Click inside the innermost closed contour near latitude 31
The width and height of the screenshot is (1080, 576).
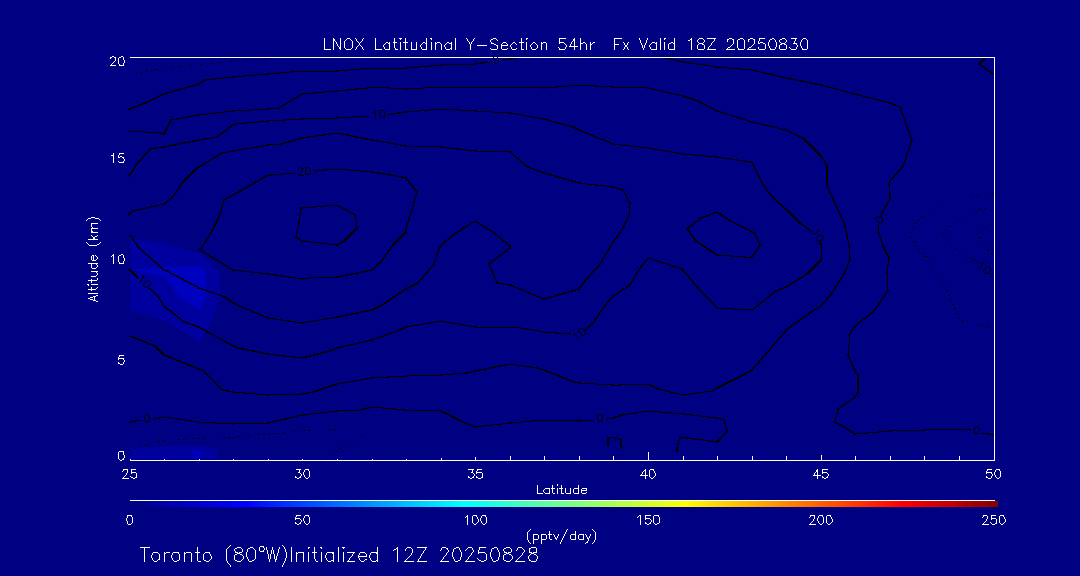(x=326, y=224)
